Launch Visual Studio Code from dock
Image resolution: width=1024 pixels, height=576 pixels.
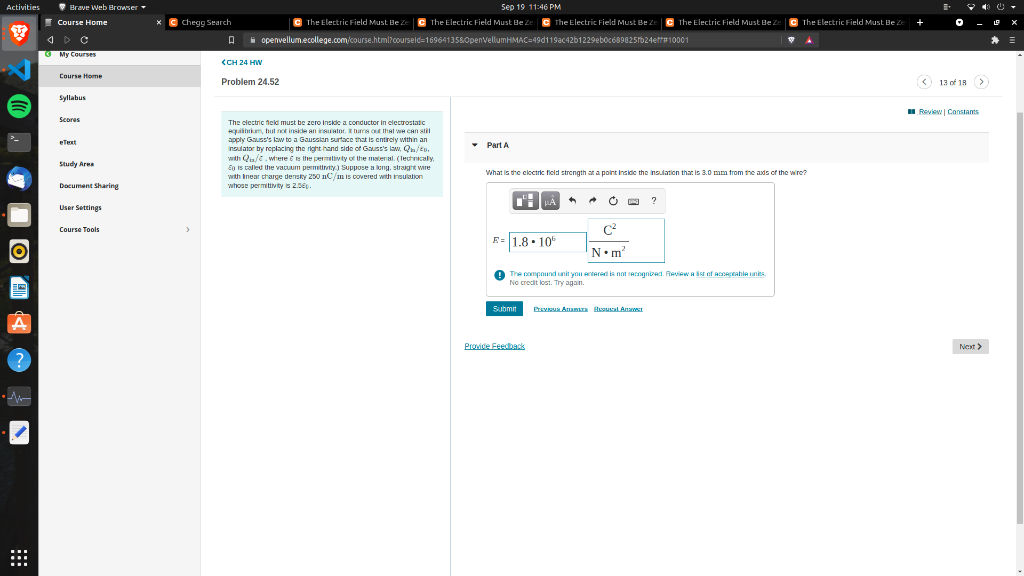coord(19,69)
